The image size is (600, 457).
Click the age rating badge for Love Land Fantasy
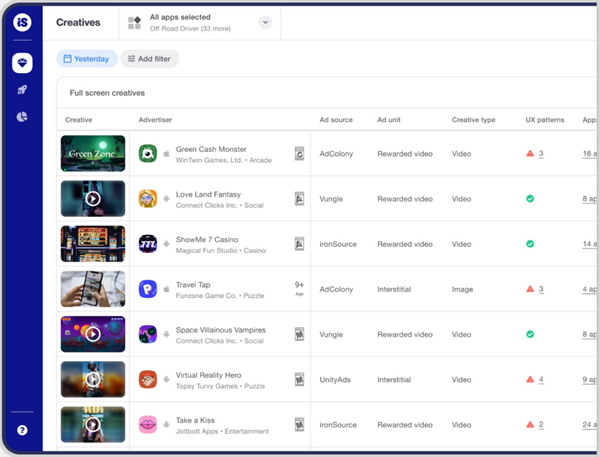pos(299,199)
